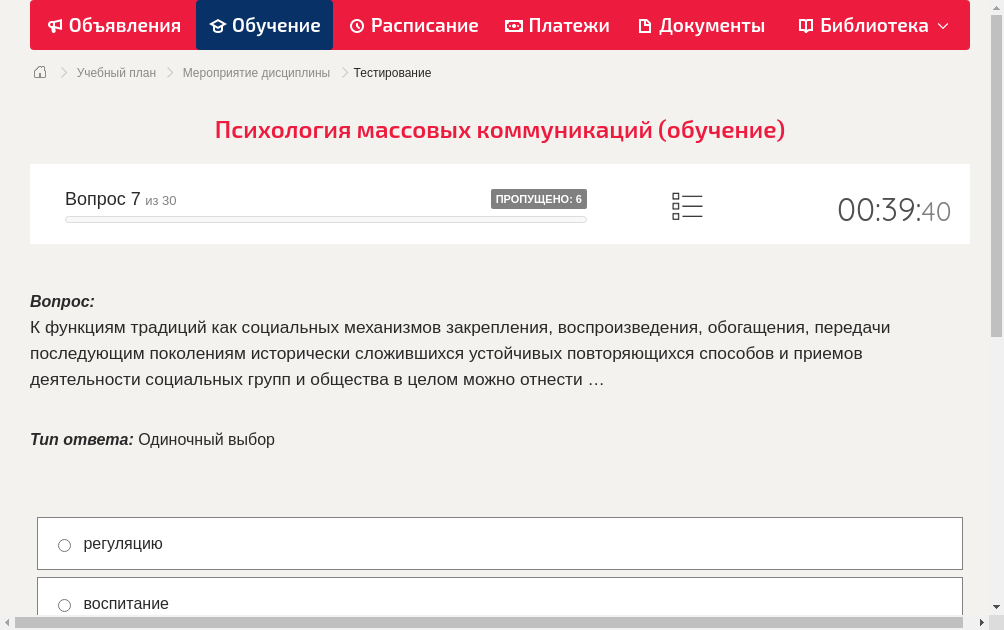This screenshot has height=630, width=1004.
Task: Click the ПРОПУЩЕНО: 6 badge
Action: pos(539,198)
